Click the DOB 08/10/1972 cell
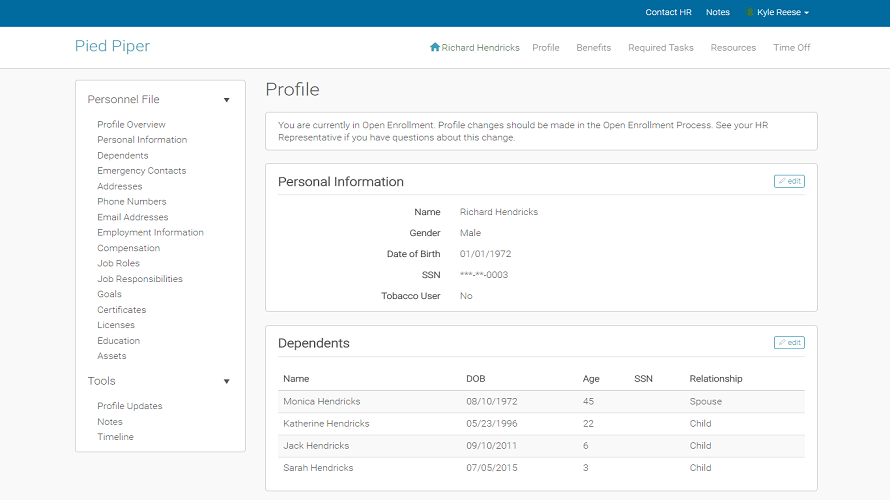Screen dimensions: 890x500 pos(492,401)
